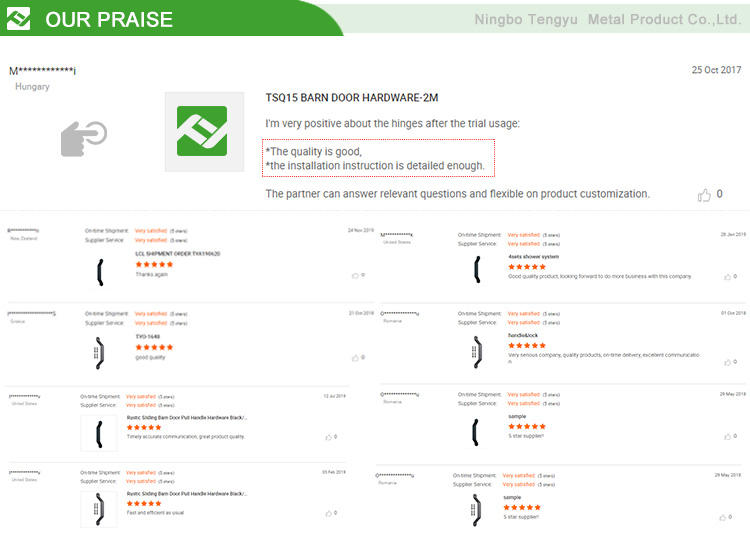The height and width of the screenshot is (558, 750).
Task: Open the "4sets shower system" product link
Action: tap(534, 256)
